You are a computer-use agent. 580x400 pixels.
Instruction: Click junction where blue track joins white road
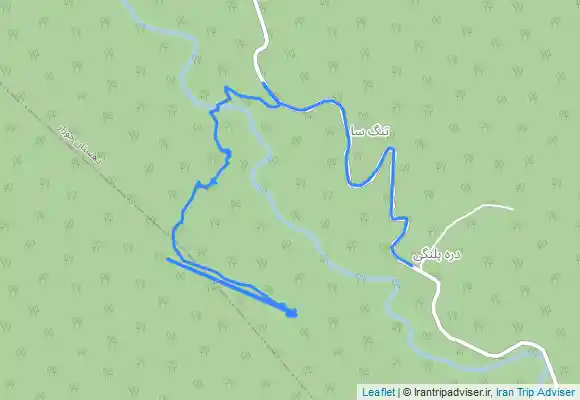263,83
